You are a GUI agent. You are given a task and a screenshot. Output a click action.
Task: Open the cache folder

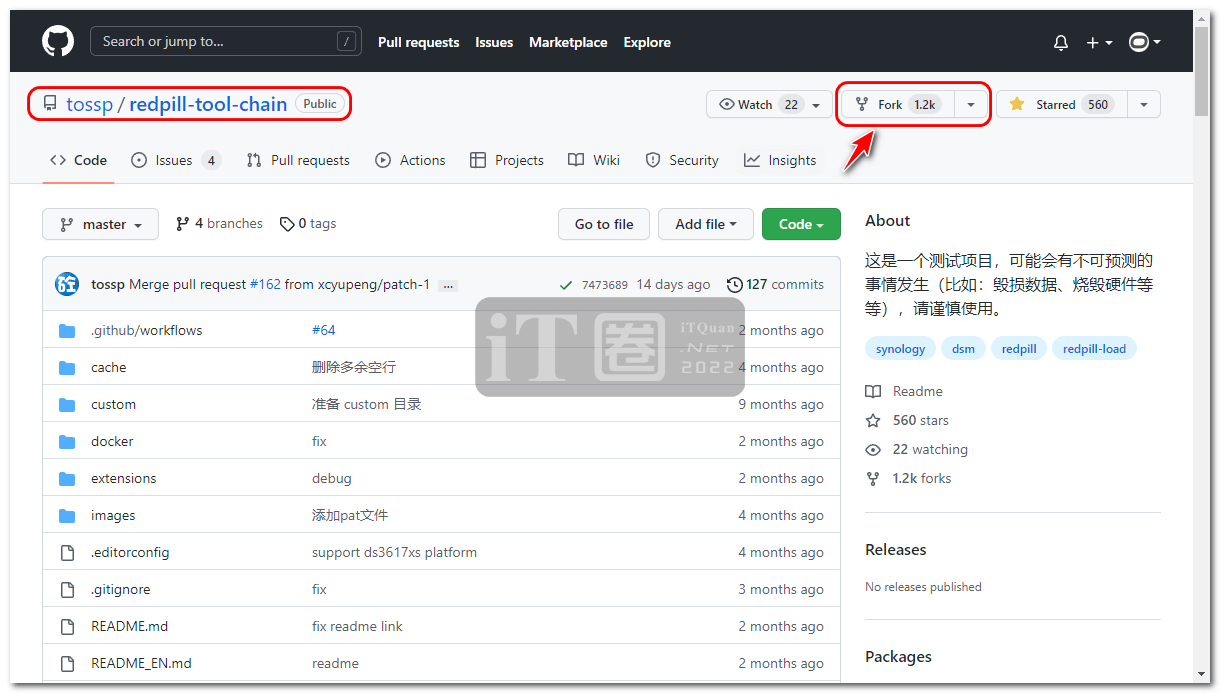tap(108, 367)
